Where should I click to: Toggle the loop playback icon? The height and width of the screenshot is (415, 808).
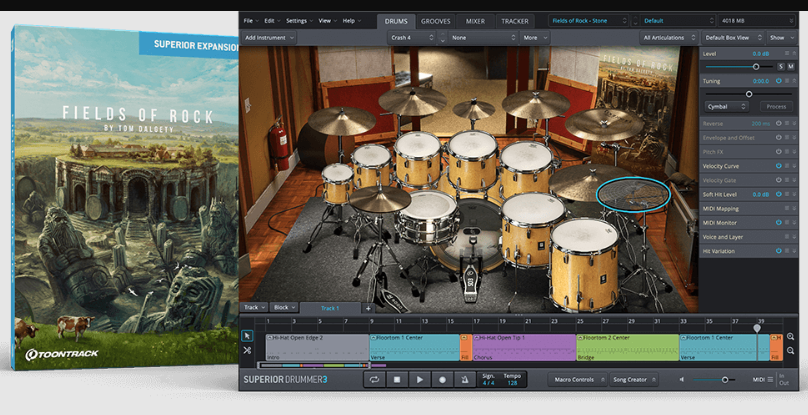(x=374, y=380)
